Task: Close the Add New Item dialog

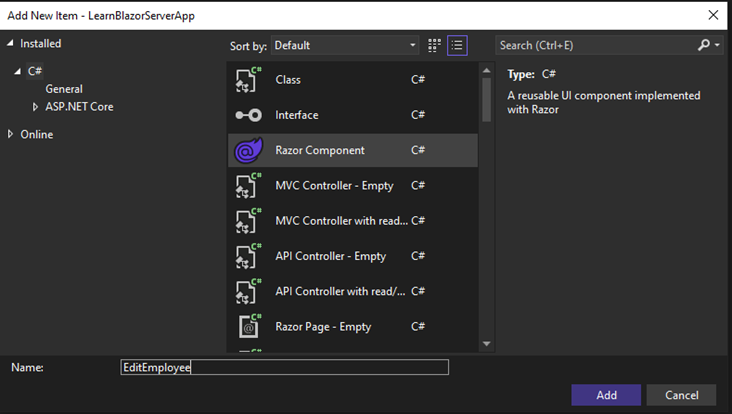Action: [x=713, y=15]
